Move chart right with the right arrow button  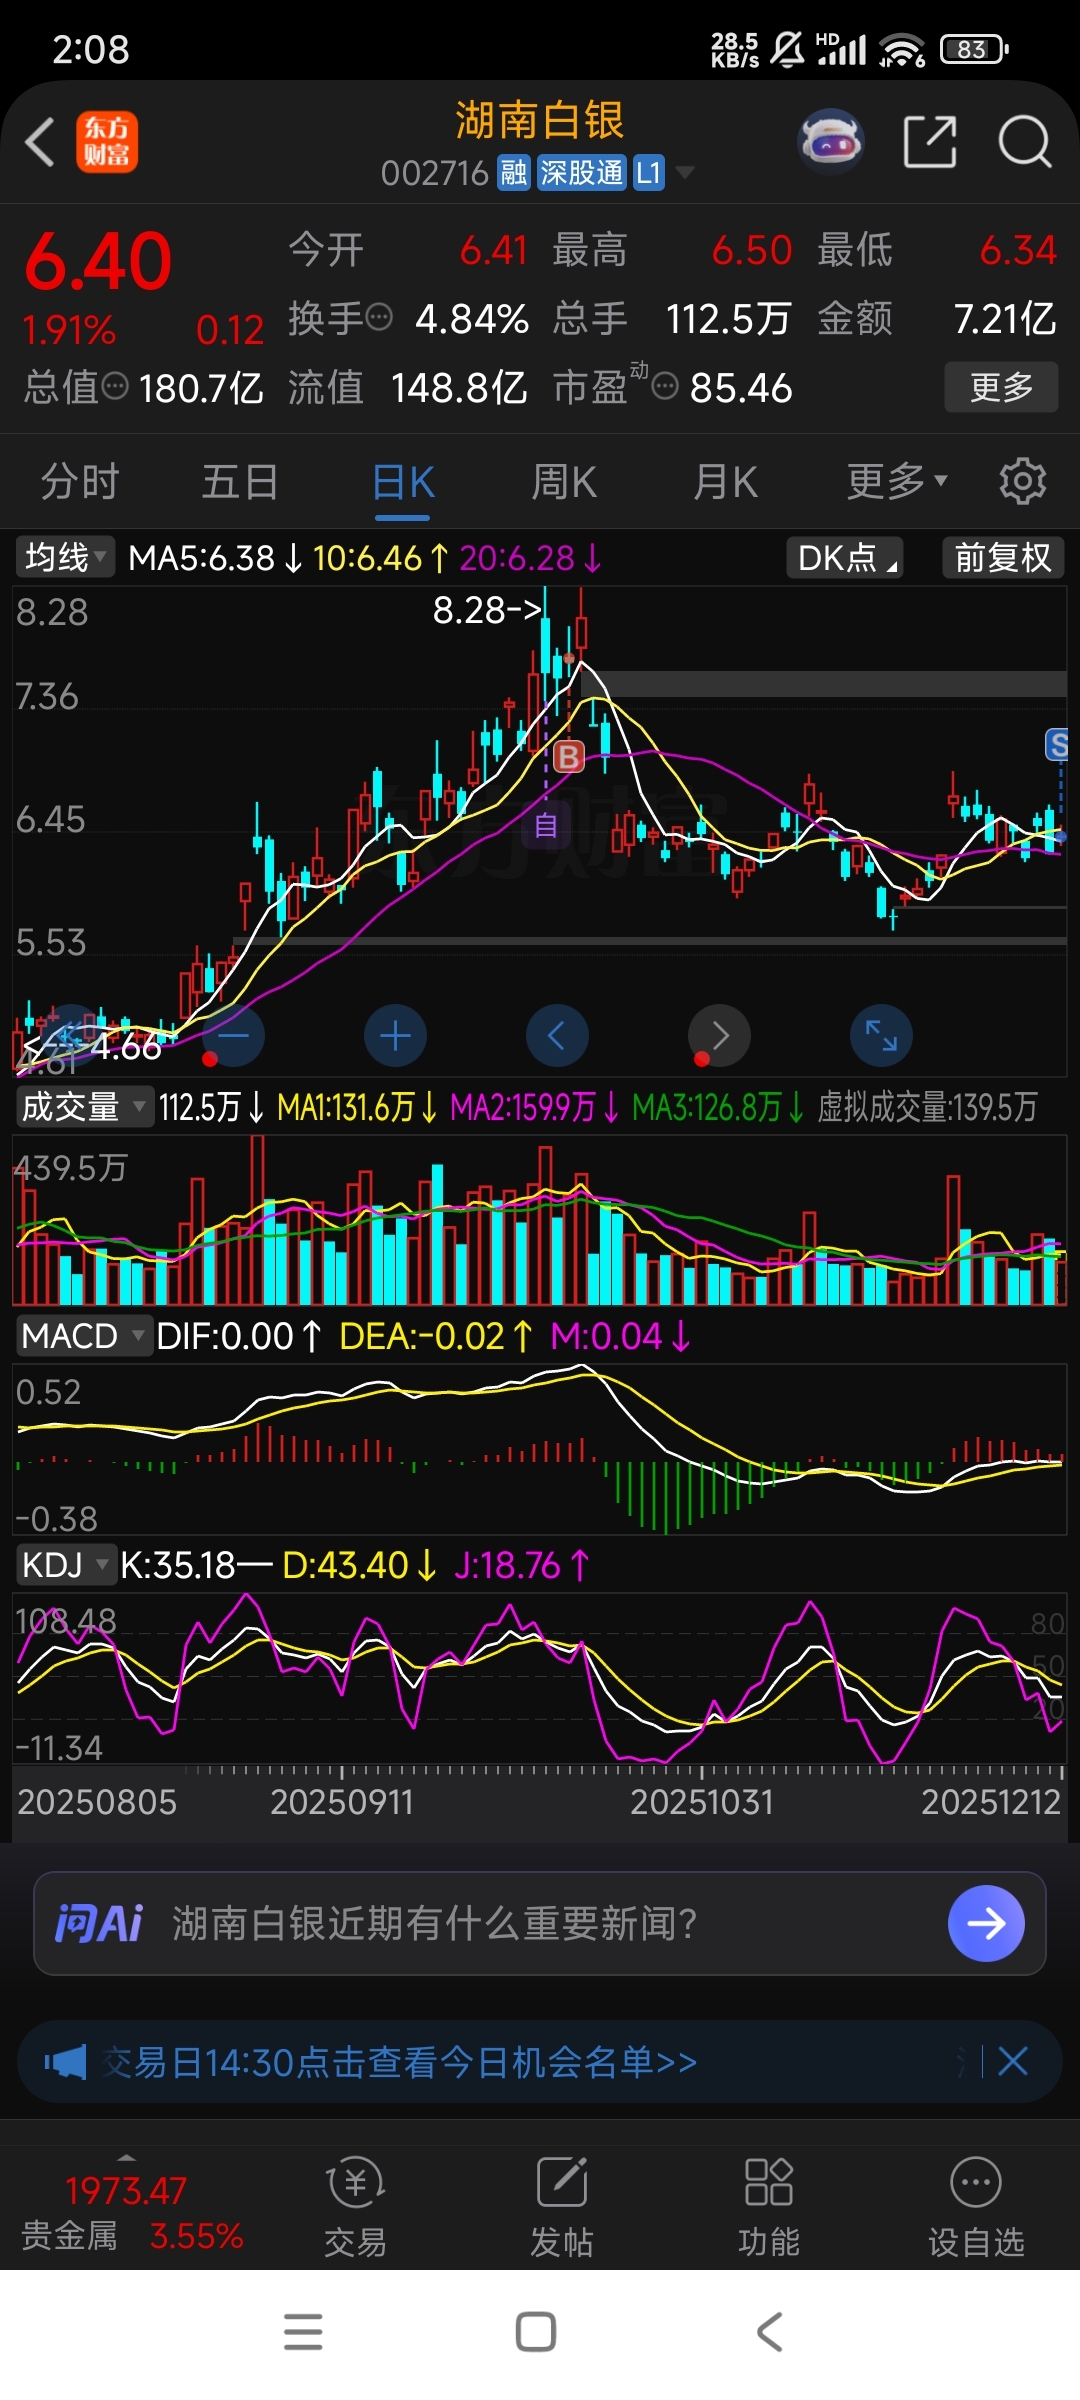(719, 1035)
